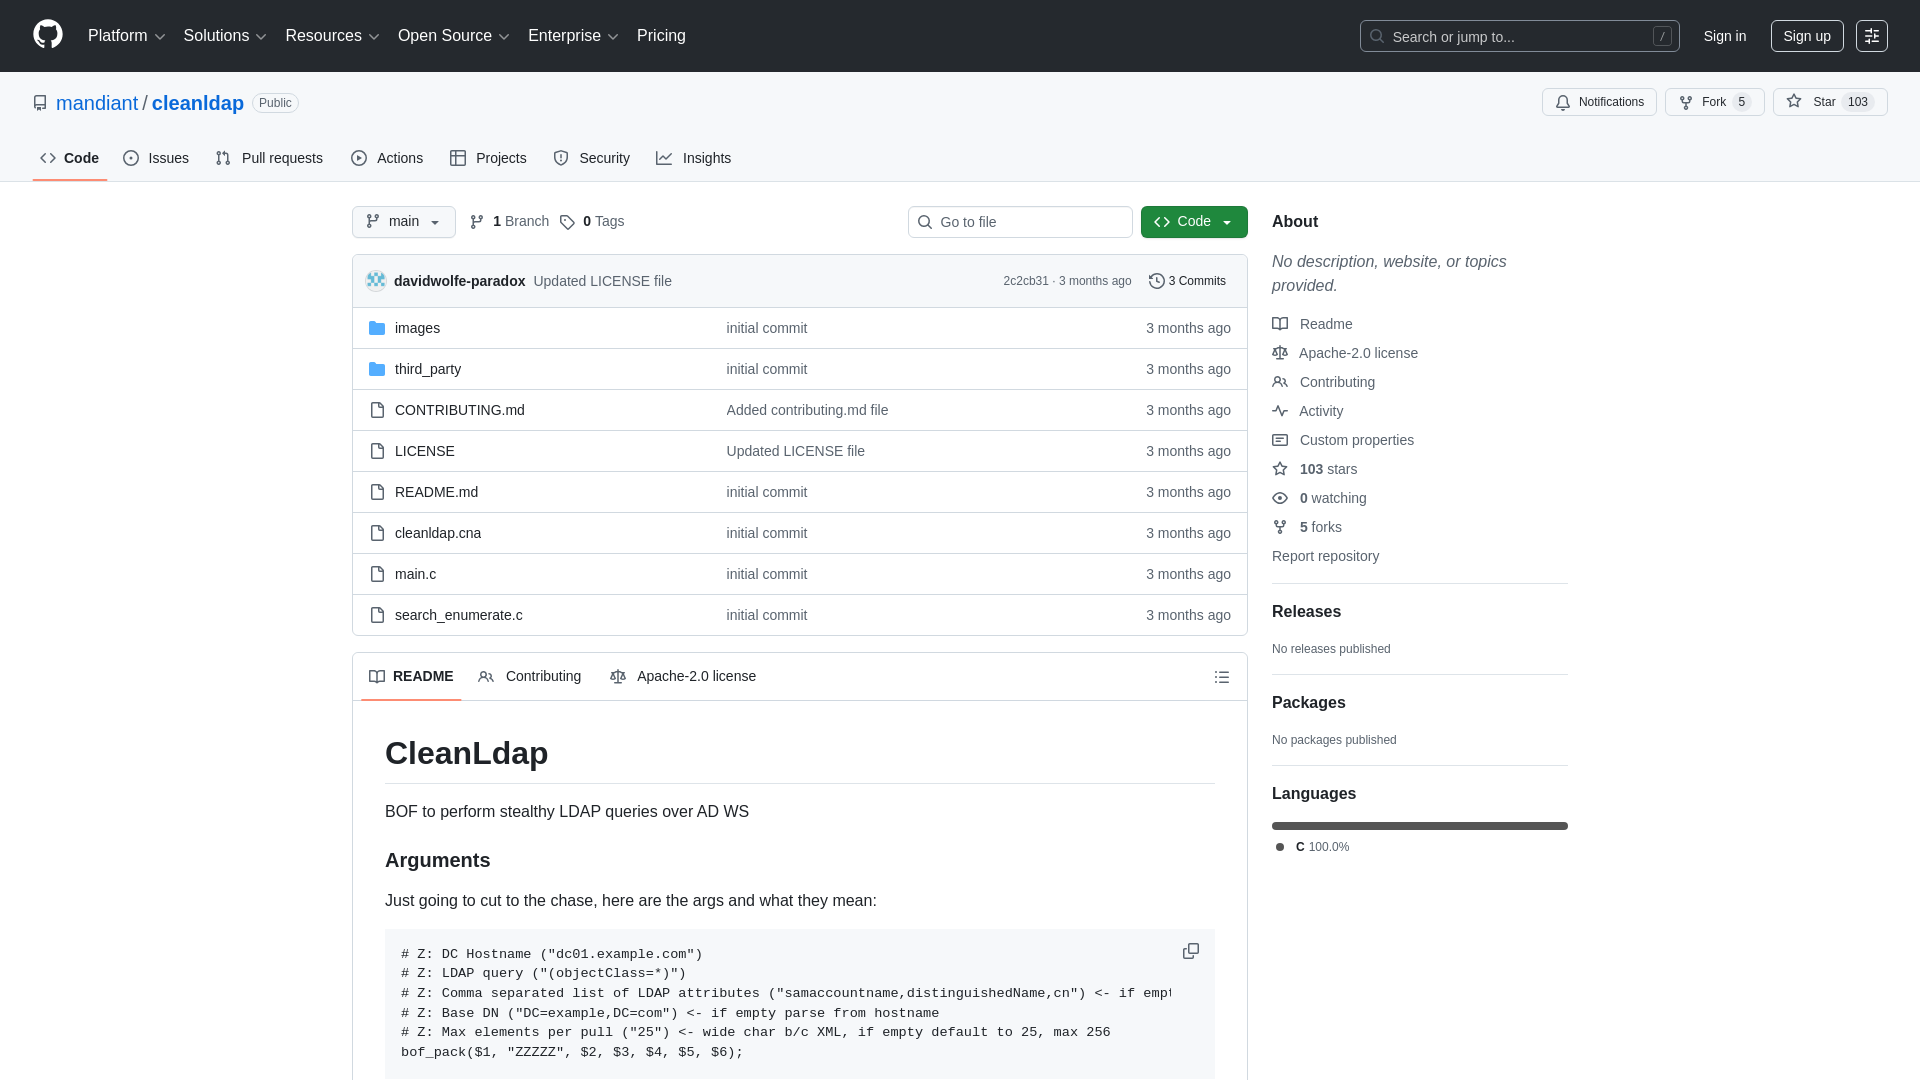Open the command palette icon next to Sign up
1920x1080 pixels.
pos(1872,36)
